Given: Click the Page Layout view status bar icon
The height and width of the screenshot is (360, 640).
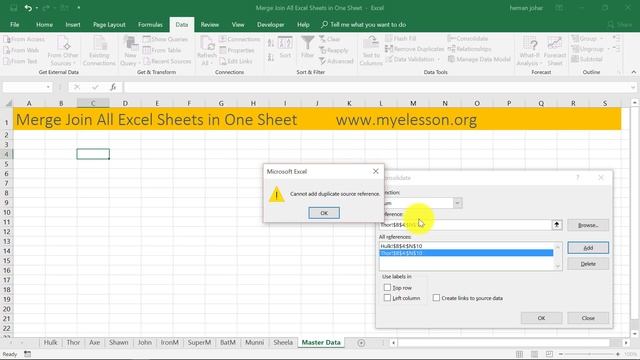Looking at the screenshot, I should (534, 354).
